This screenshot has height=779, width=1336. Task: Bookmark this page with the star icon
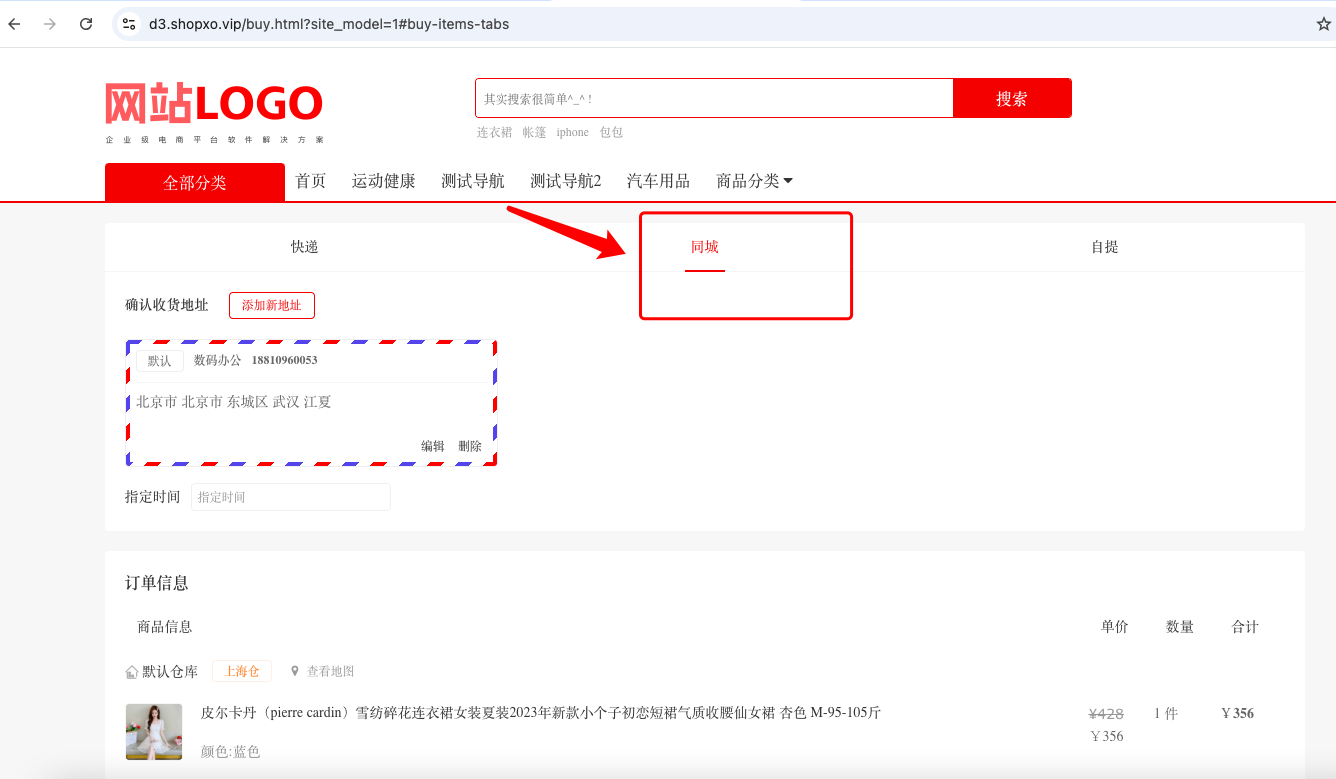tap(1323, 24)
